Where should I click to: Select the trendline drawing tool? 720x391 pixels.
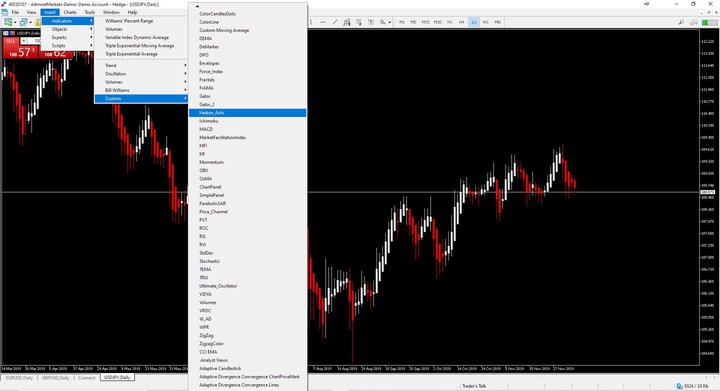coord(335,22)
